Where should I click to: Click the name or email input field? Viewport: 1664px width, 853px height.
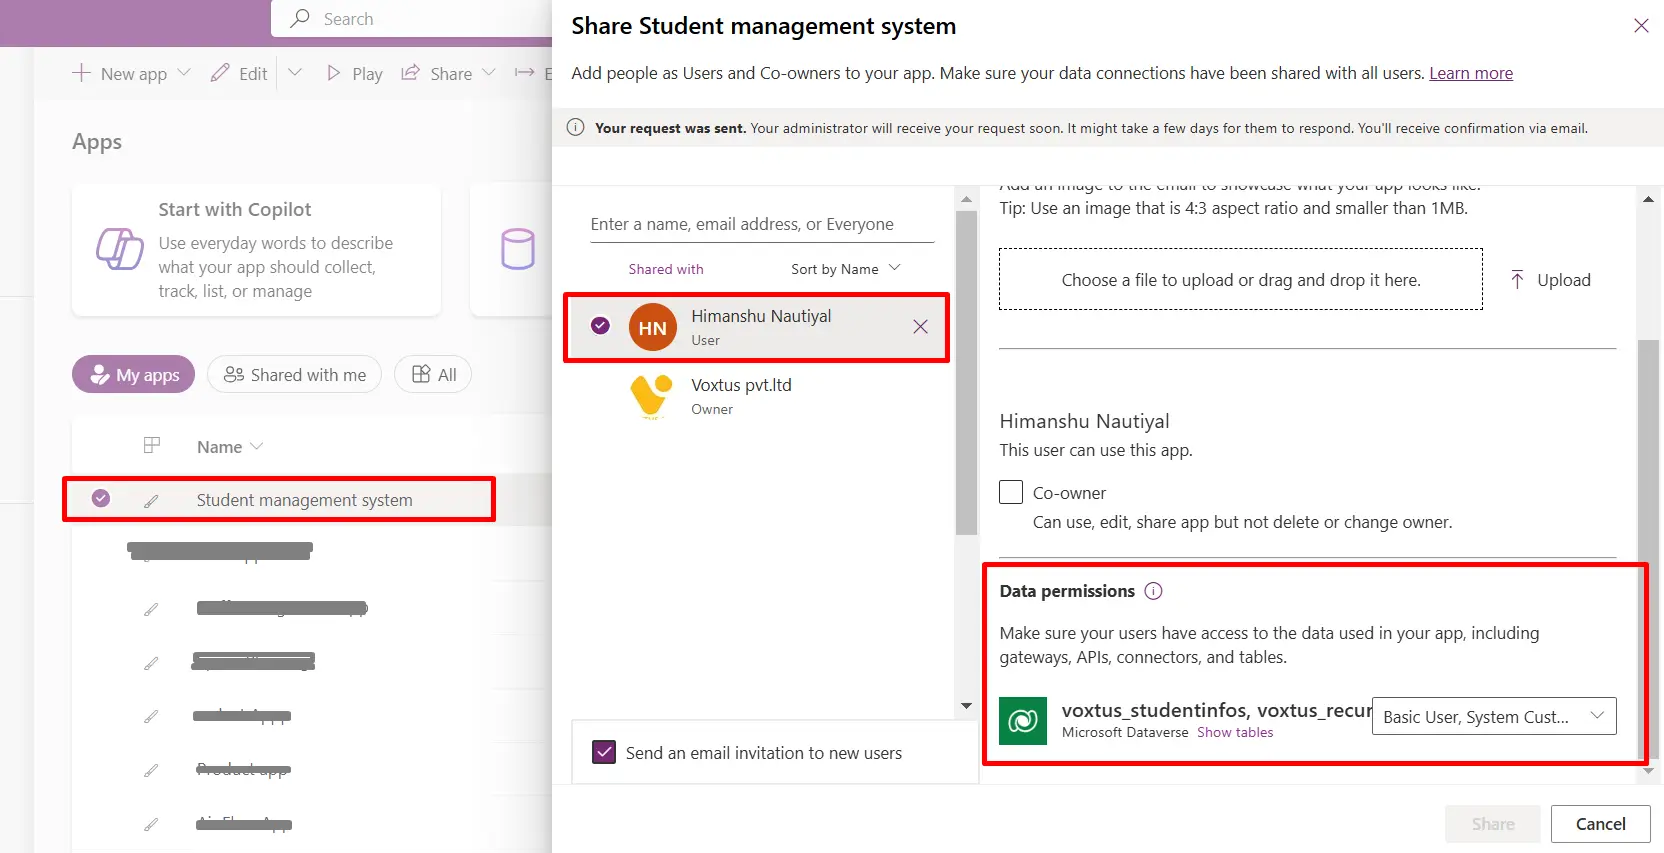pos(761,224)
